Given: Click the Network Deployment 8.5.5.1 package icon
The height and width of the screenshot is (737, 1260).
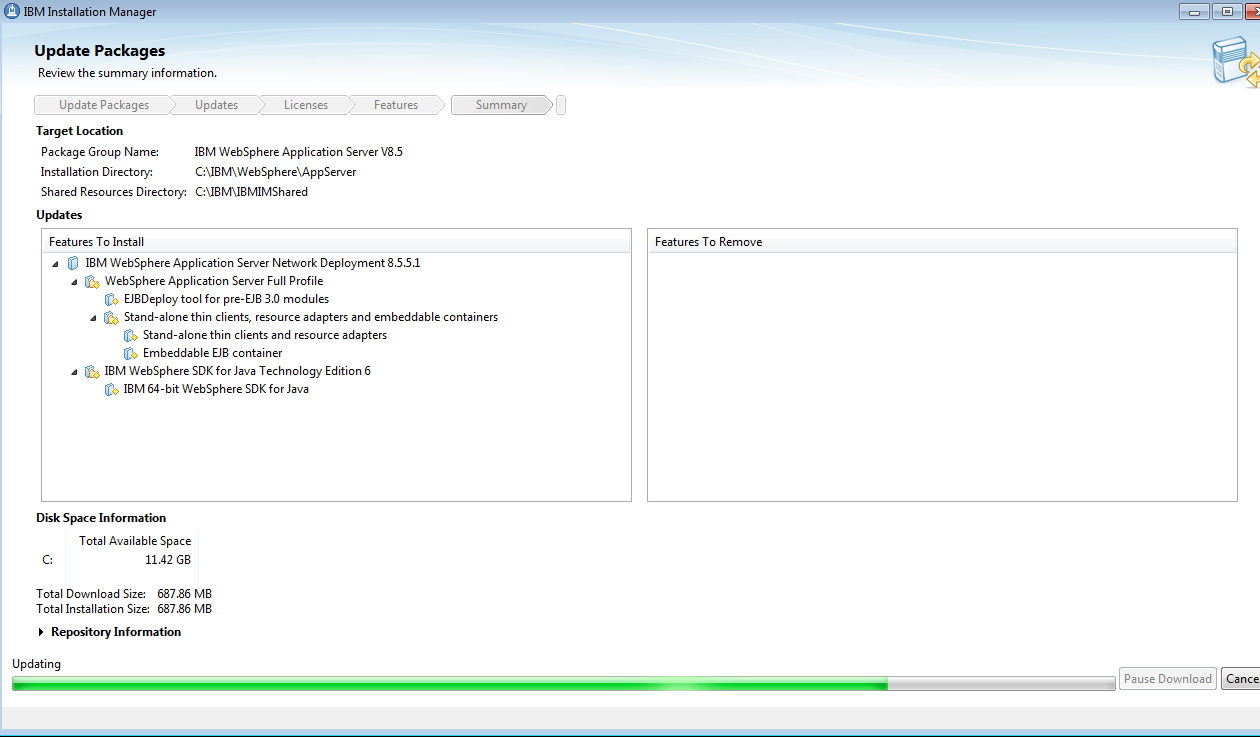Looking at the screenshot, I should (73, 263).
